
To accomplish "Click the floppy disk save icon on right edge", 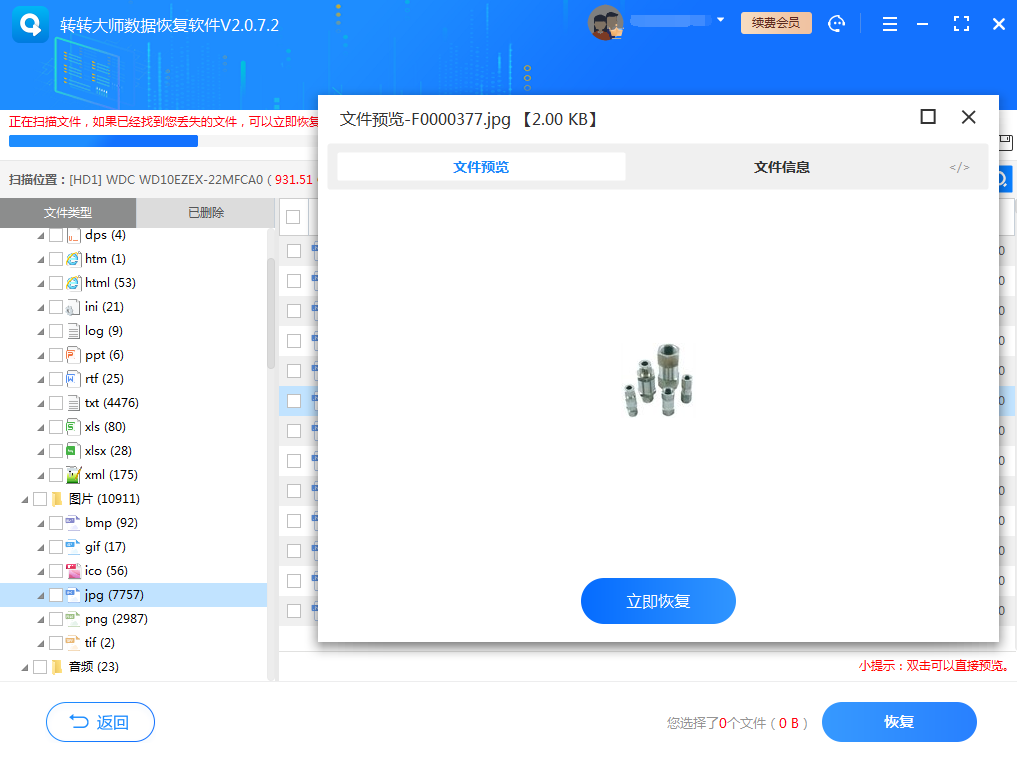I will [1004, 142].
